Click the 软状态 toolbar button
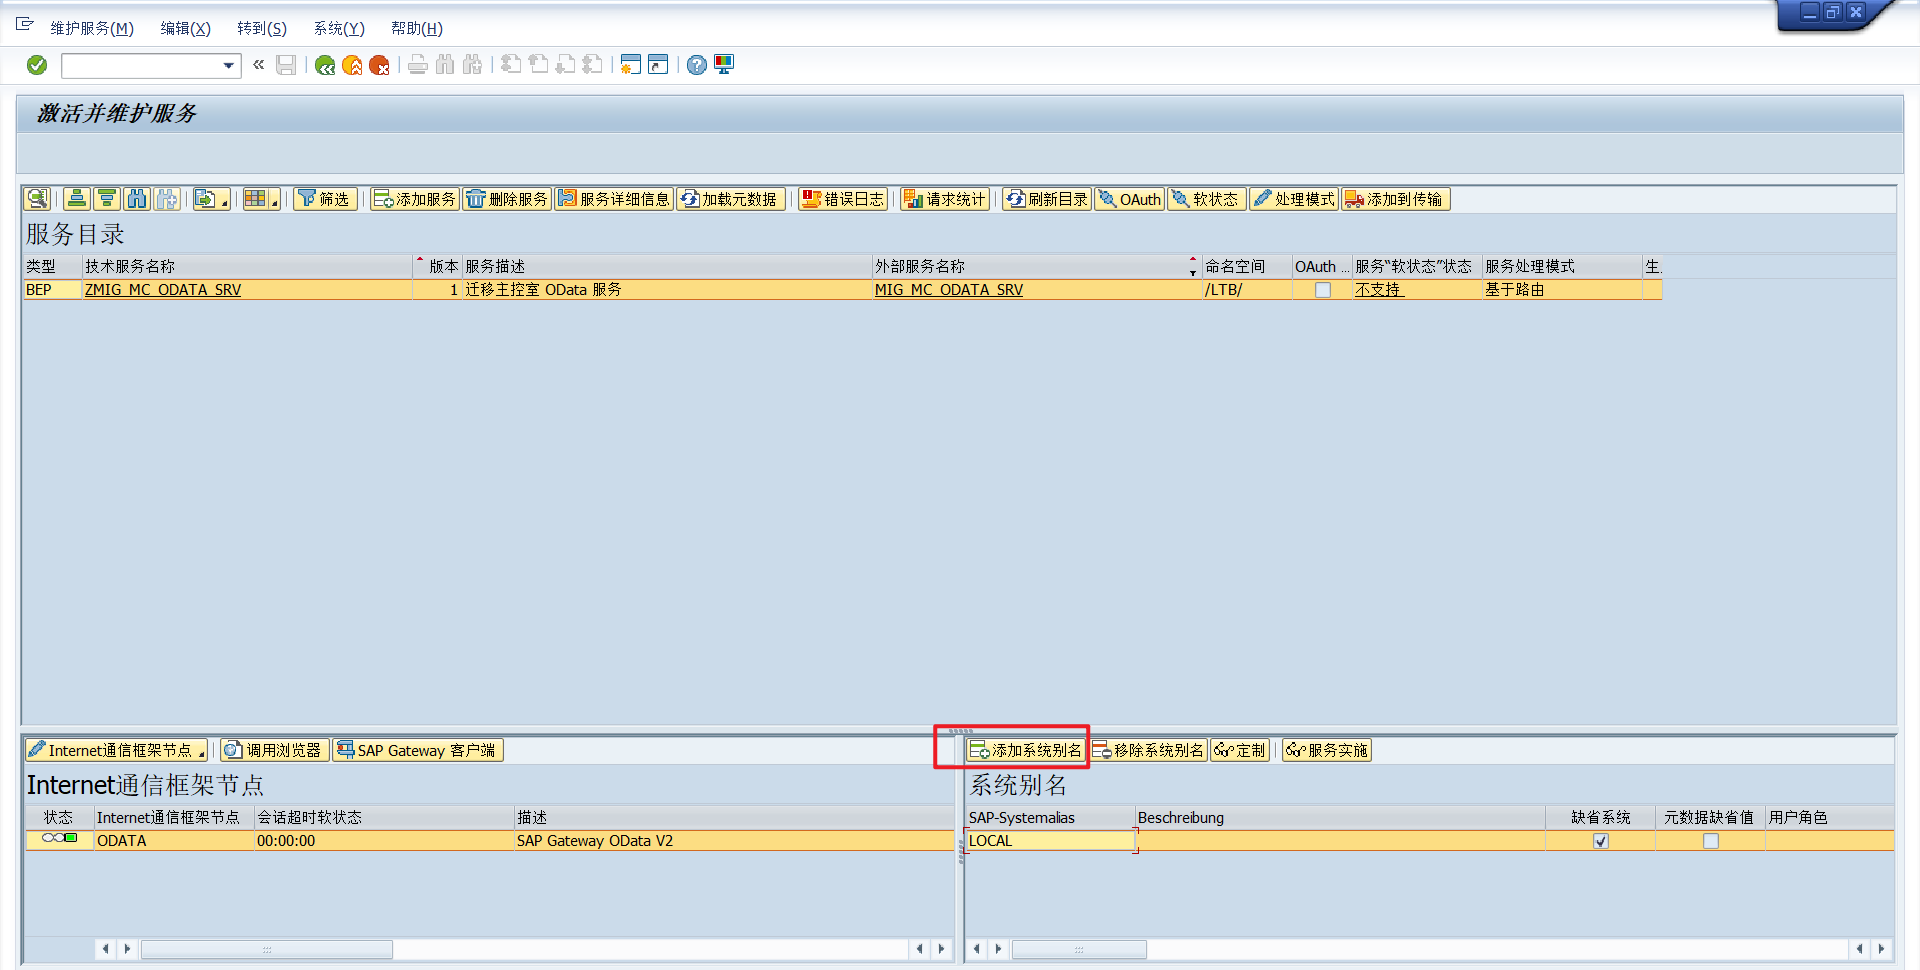Screen dimensions: 1920x970 click(1206, 199)
